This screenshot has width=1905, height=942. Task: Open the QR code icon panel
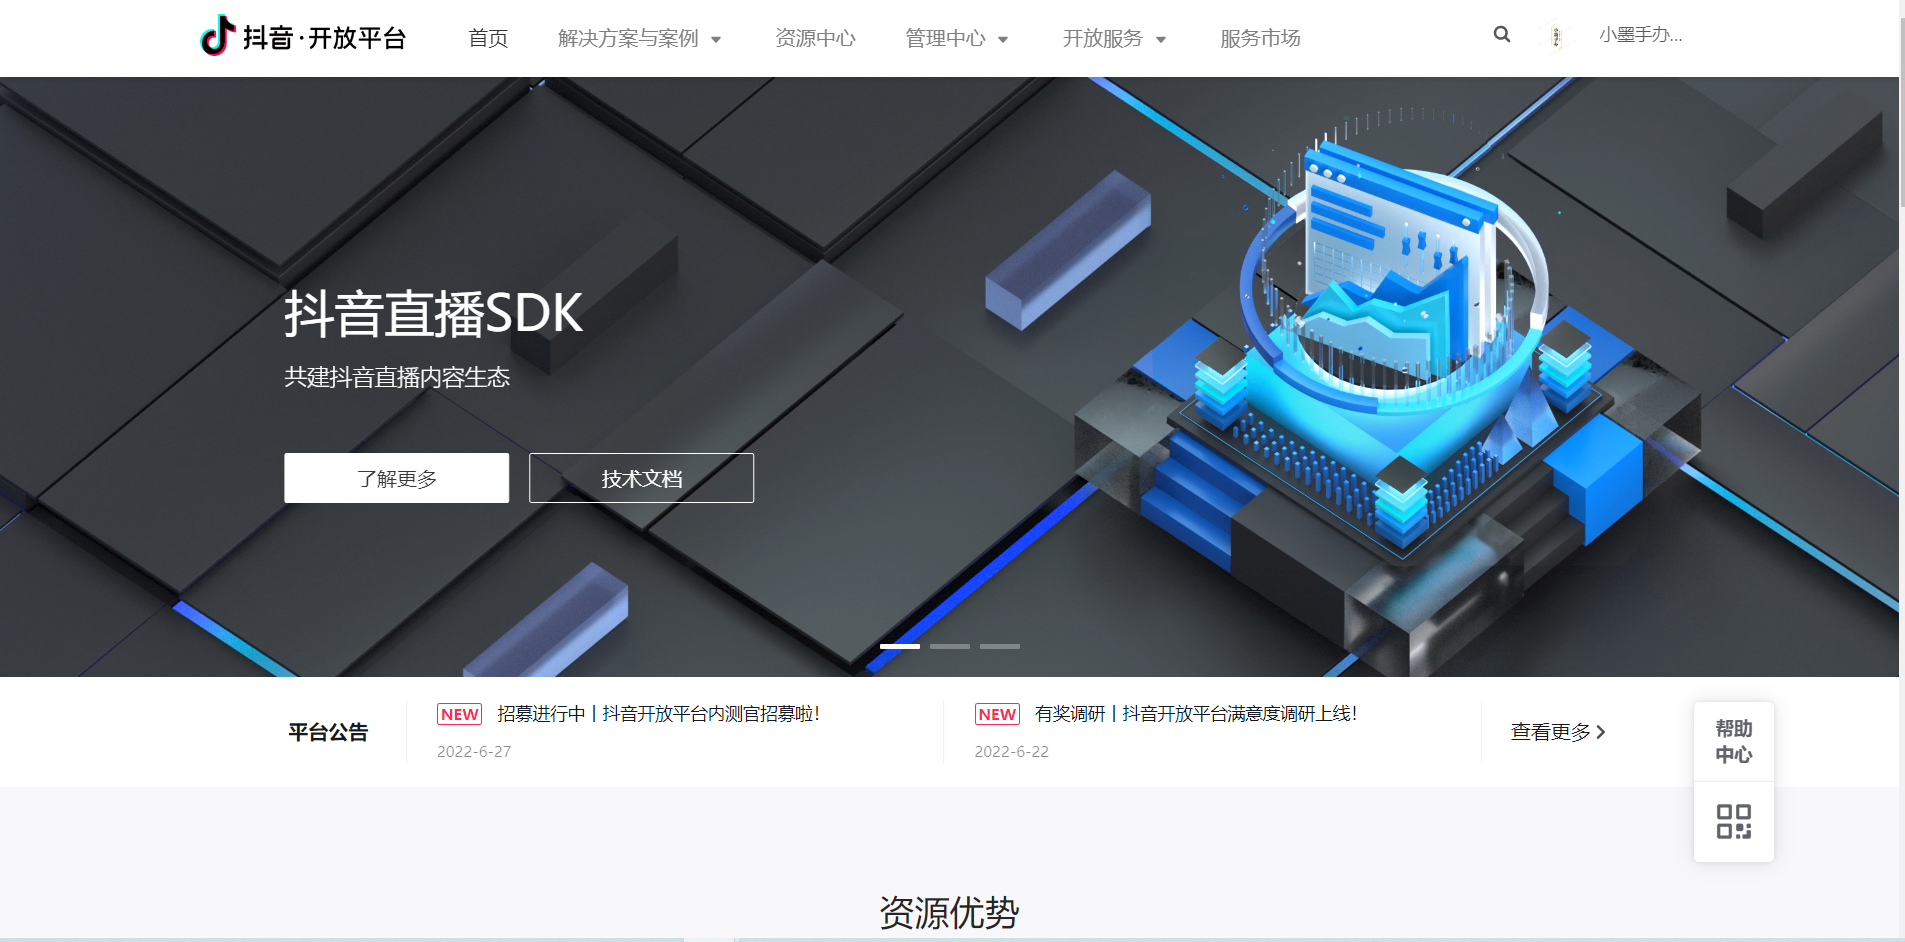click(x=1733, y=821)
